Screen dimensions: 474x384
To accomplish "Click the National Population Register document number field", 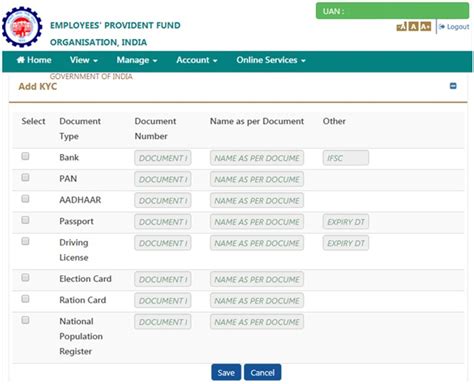I will [x=163, y=322].
